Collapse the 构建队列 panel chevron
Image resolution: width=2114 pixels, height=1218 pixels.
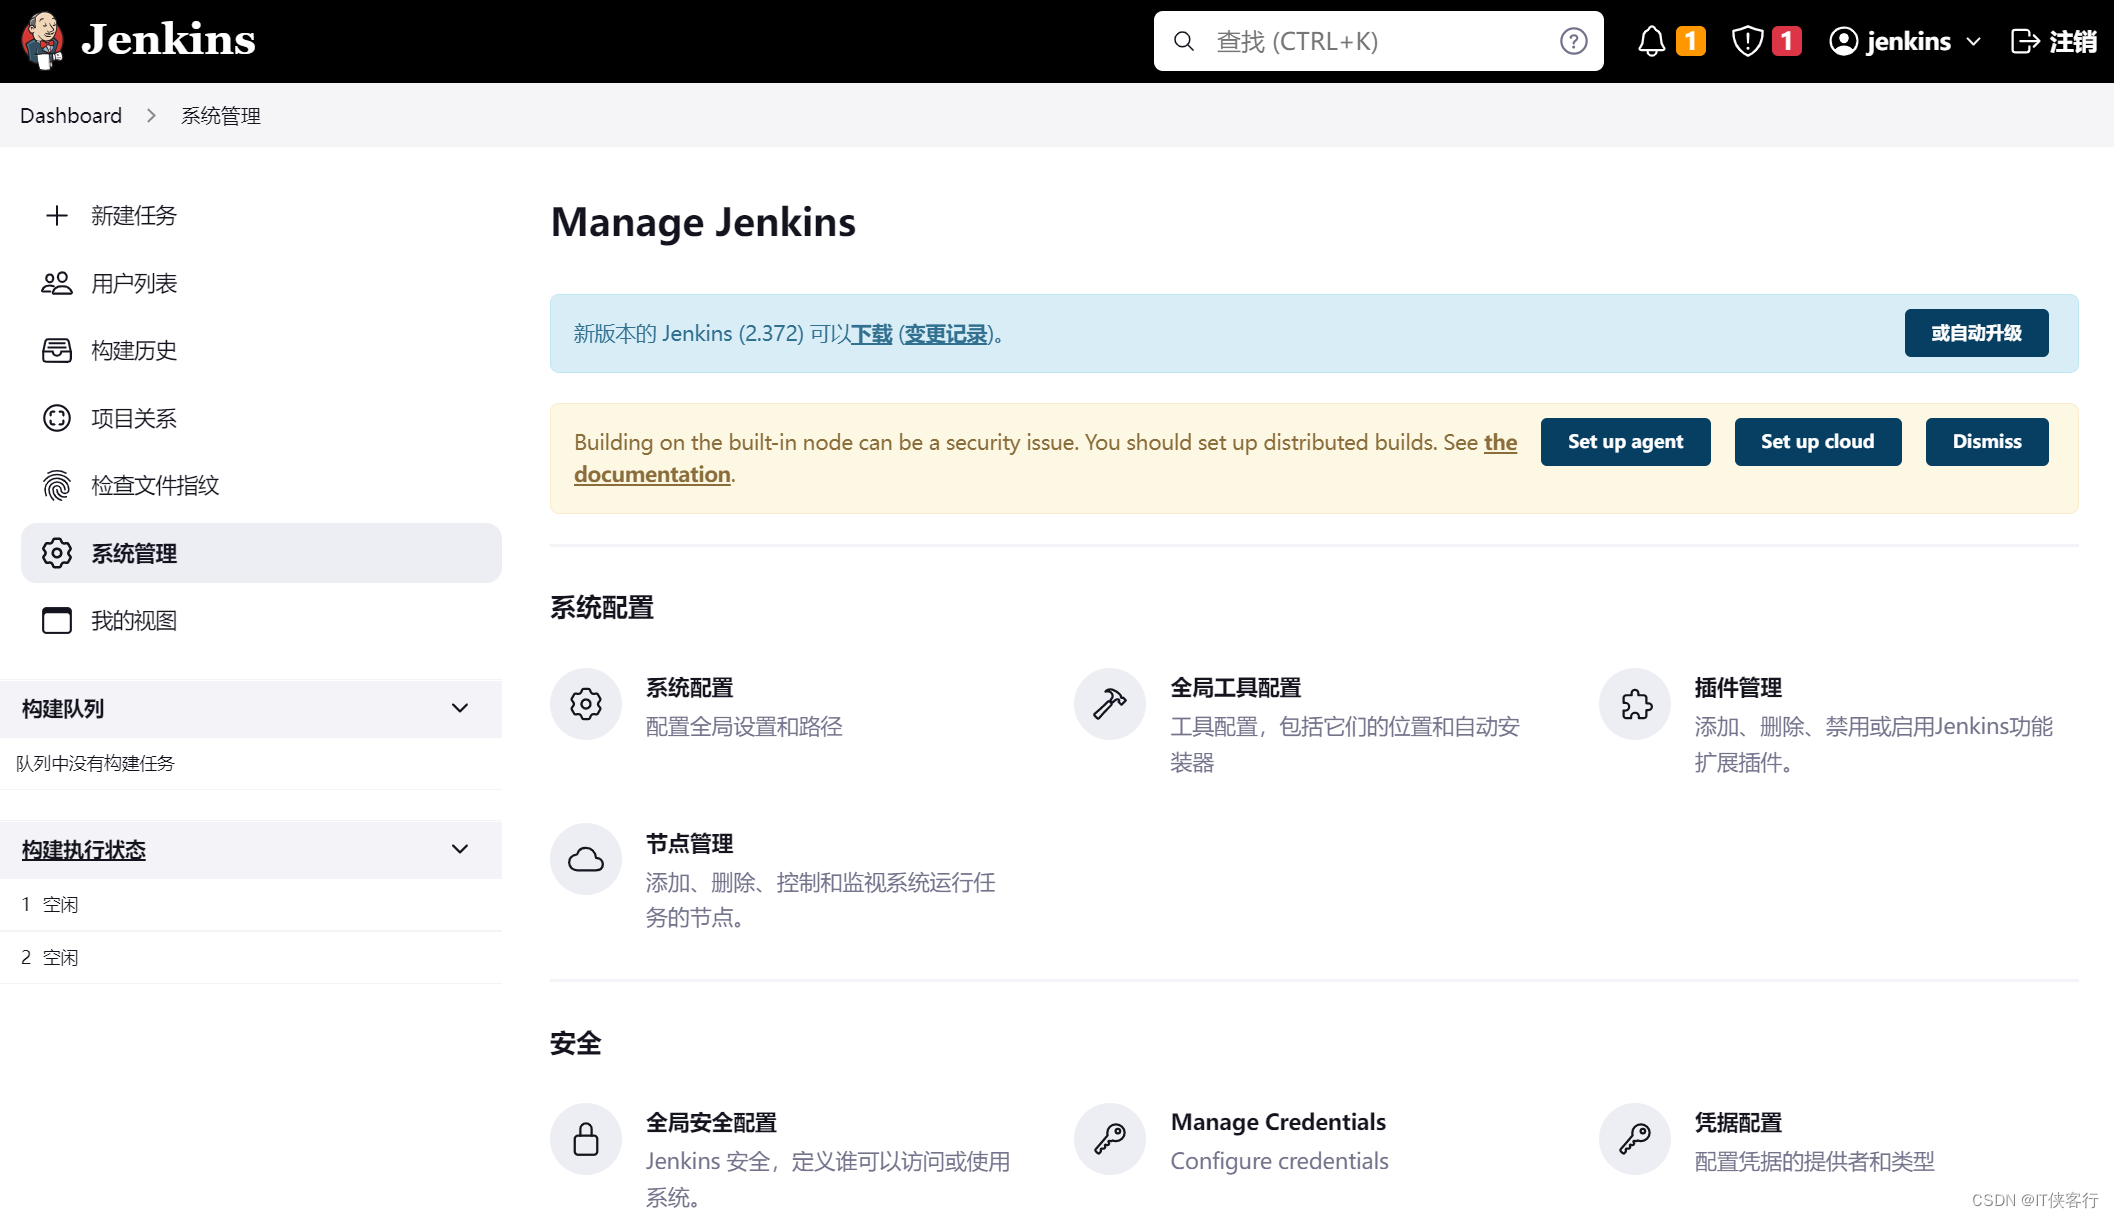[460, 708]
